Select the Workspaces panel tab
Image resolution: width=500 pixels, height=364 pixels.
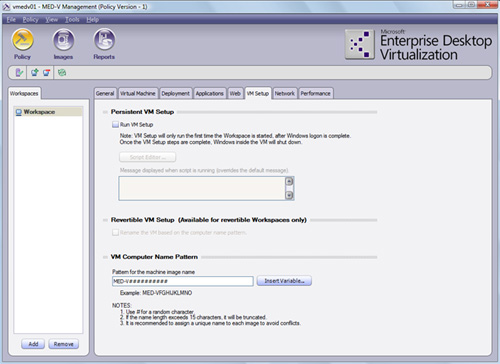click(24, 94)
